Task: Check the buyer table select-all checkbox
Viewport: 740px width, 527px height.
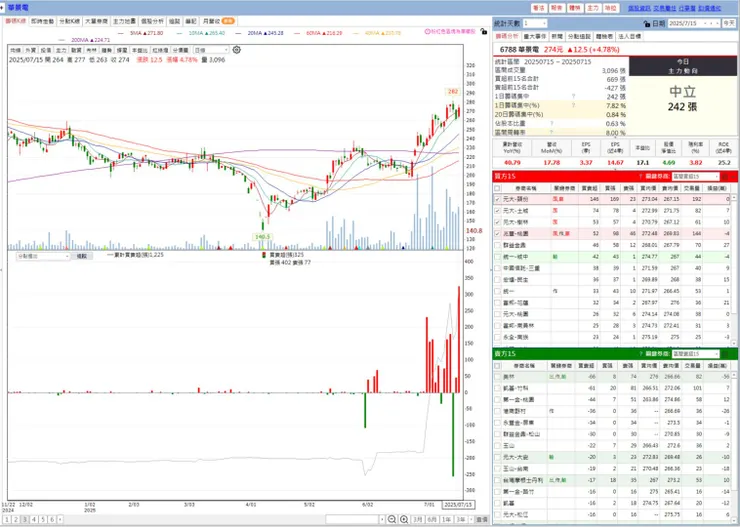Action: point(497,188)
